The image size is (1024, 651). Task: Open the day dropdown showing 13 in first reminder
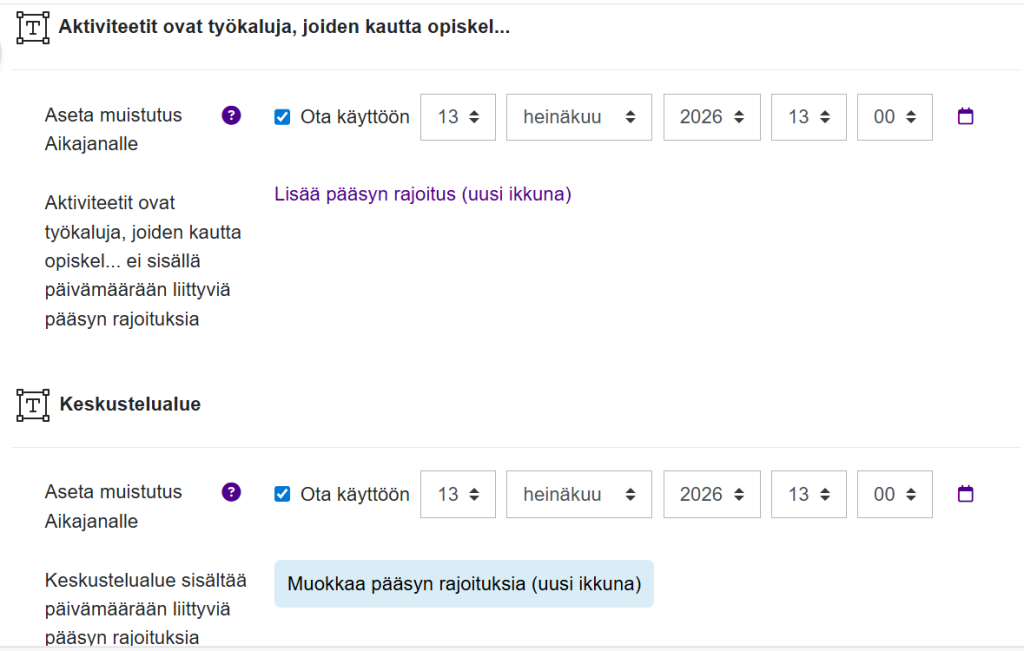click(457, 117)
